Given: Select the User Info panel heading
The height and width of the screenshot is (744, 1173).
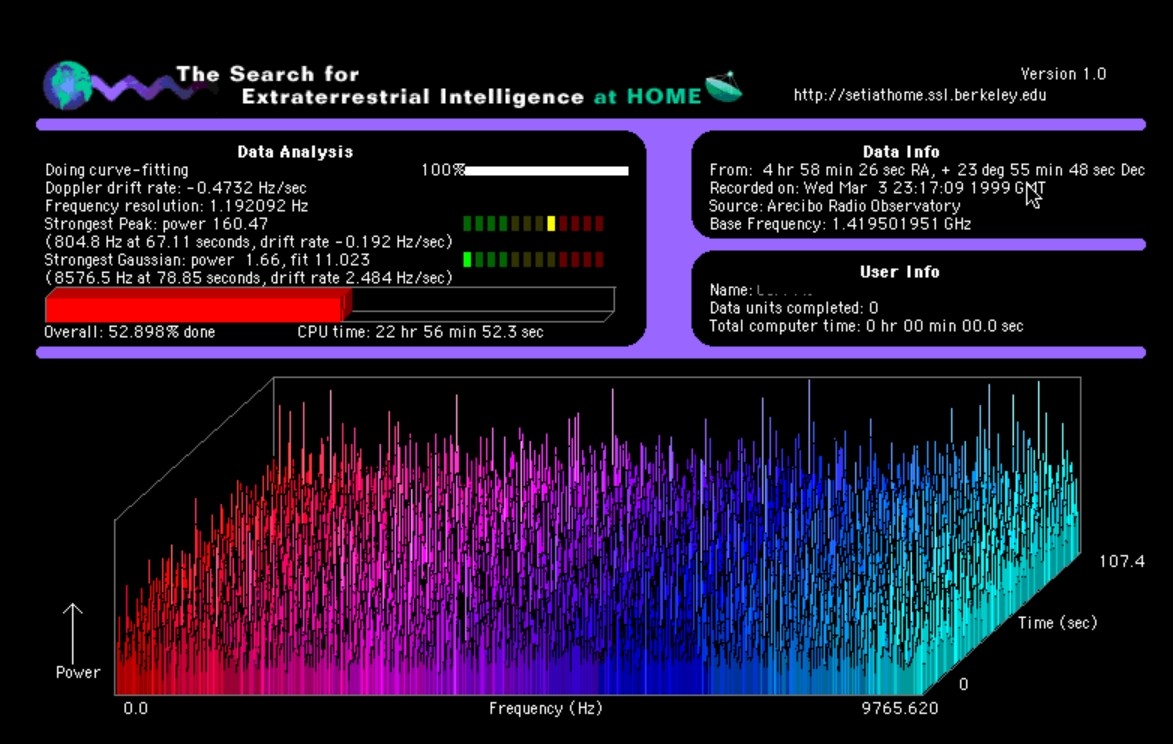Looking at the screenshot, I should point(900,272).
